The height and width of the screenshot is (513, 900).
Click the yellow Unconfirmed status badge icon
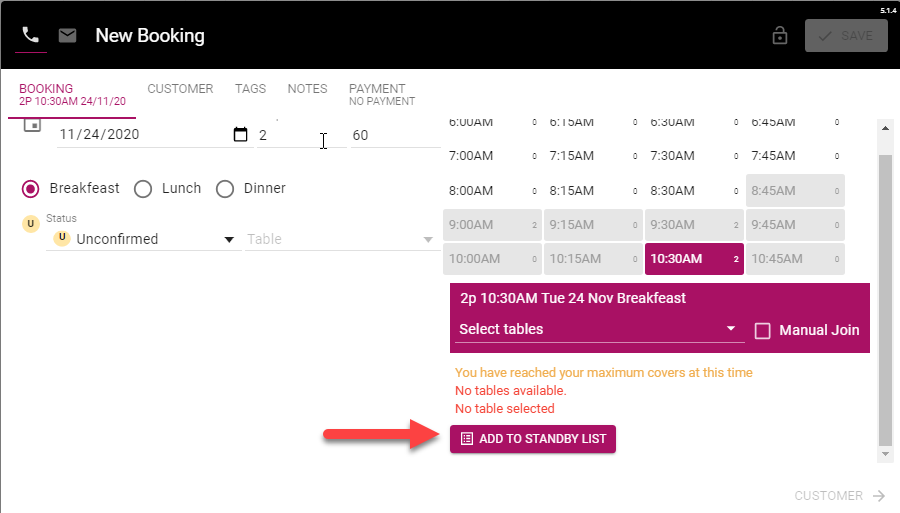tap(31, 222)
